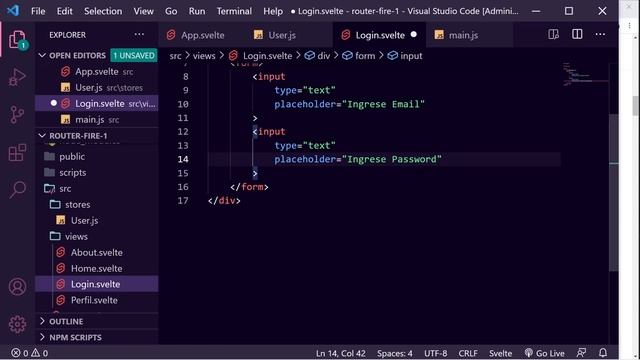Click the form breadcrumb segment
Image resolution: width=640 pixels, height=360 pixels.
click(x=359, y=56)
